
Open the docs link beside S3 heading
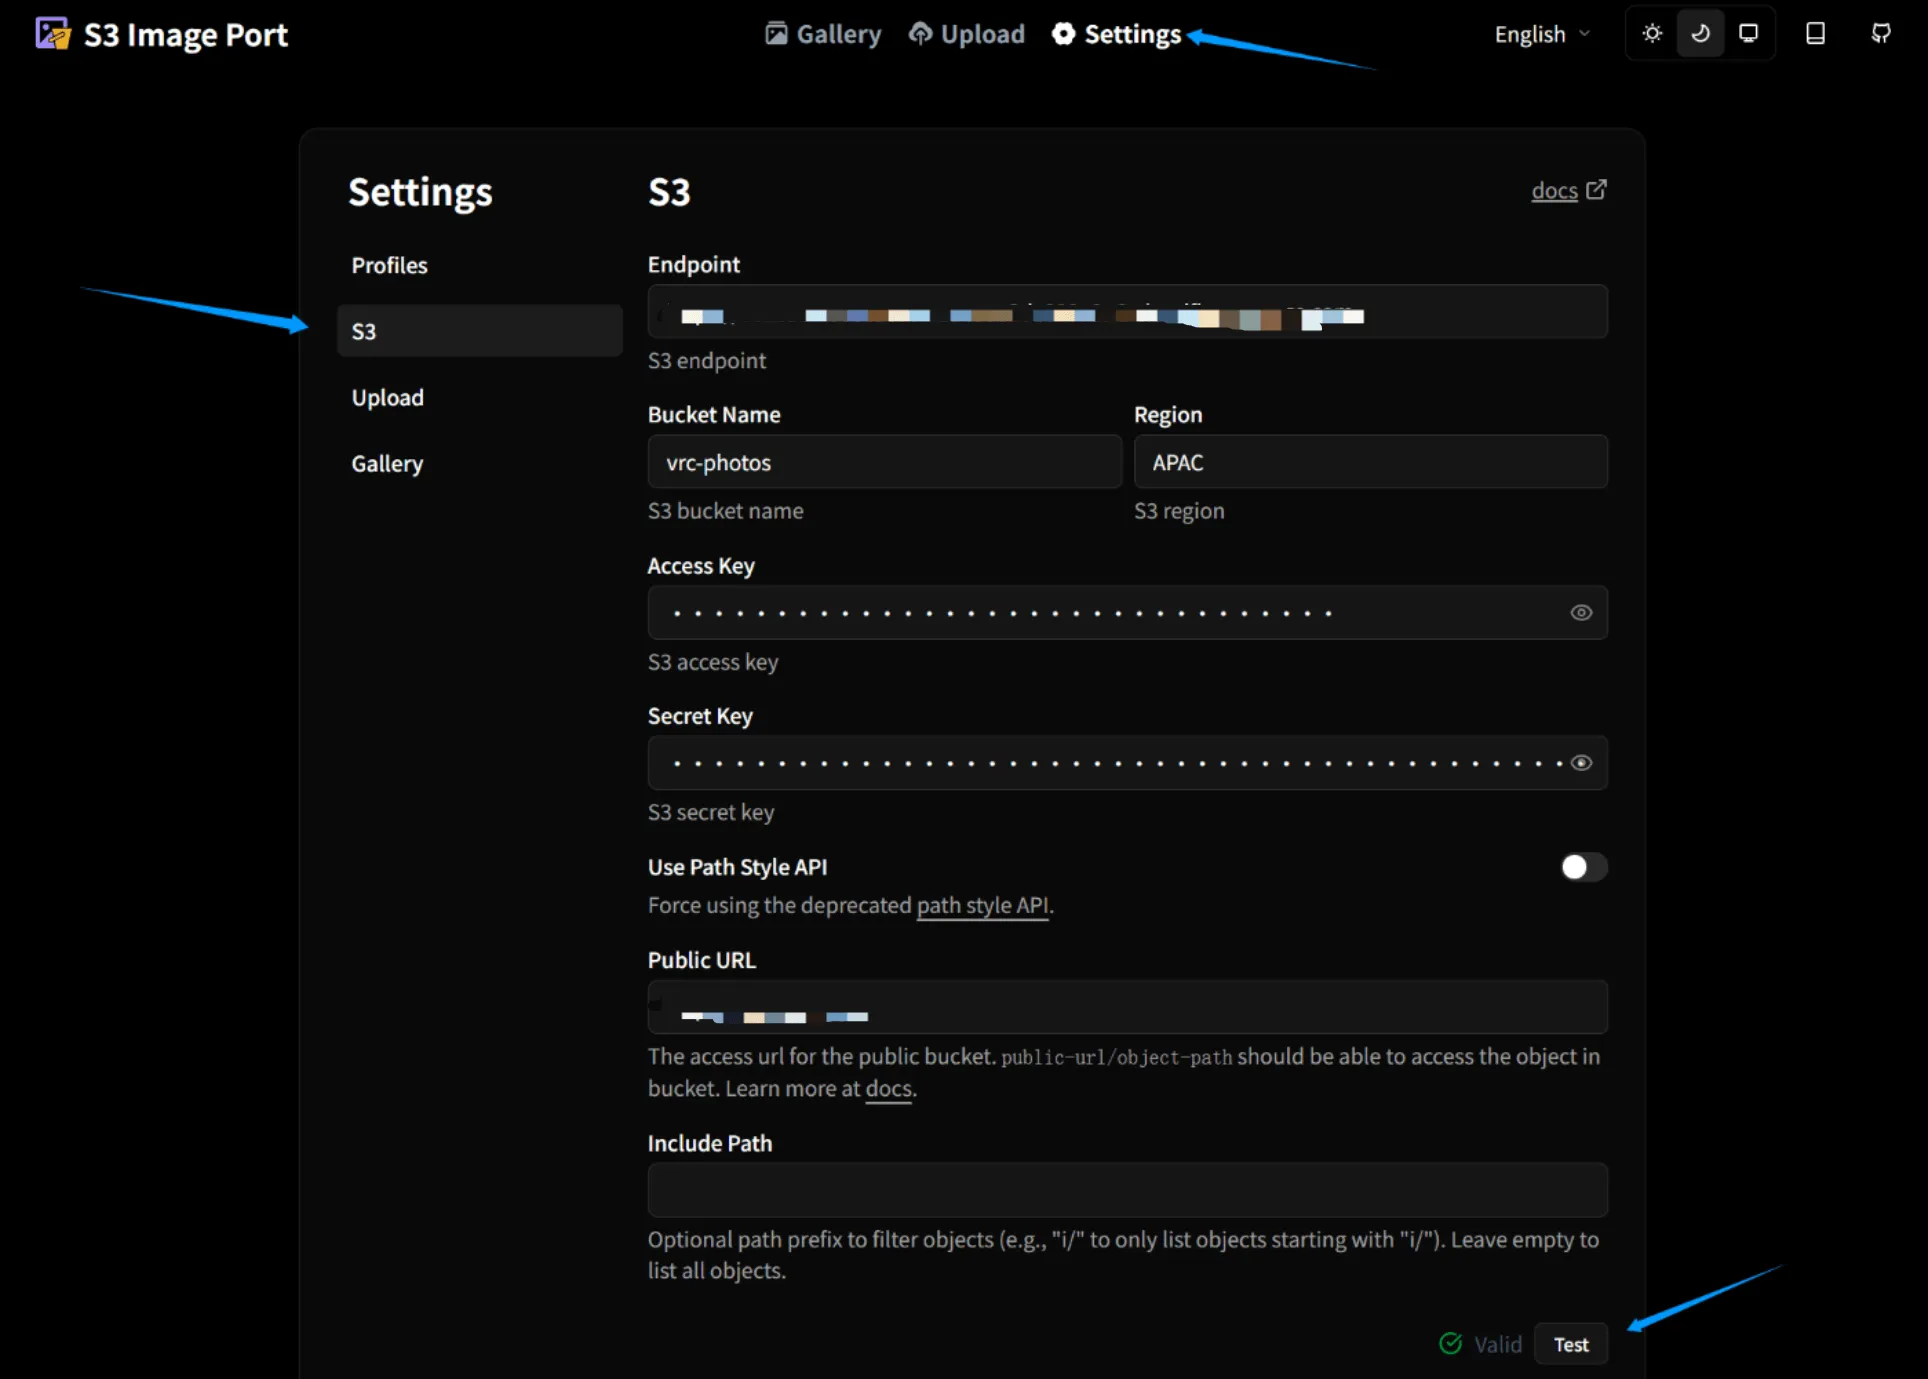click(x=1569, y=190)
